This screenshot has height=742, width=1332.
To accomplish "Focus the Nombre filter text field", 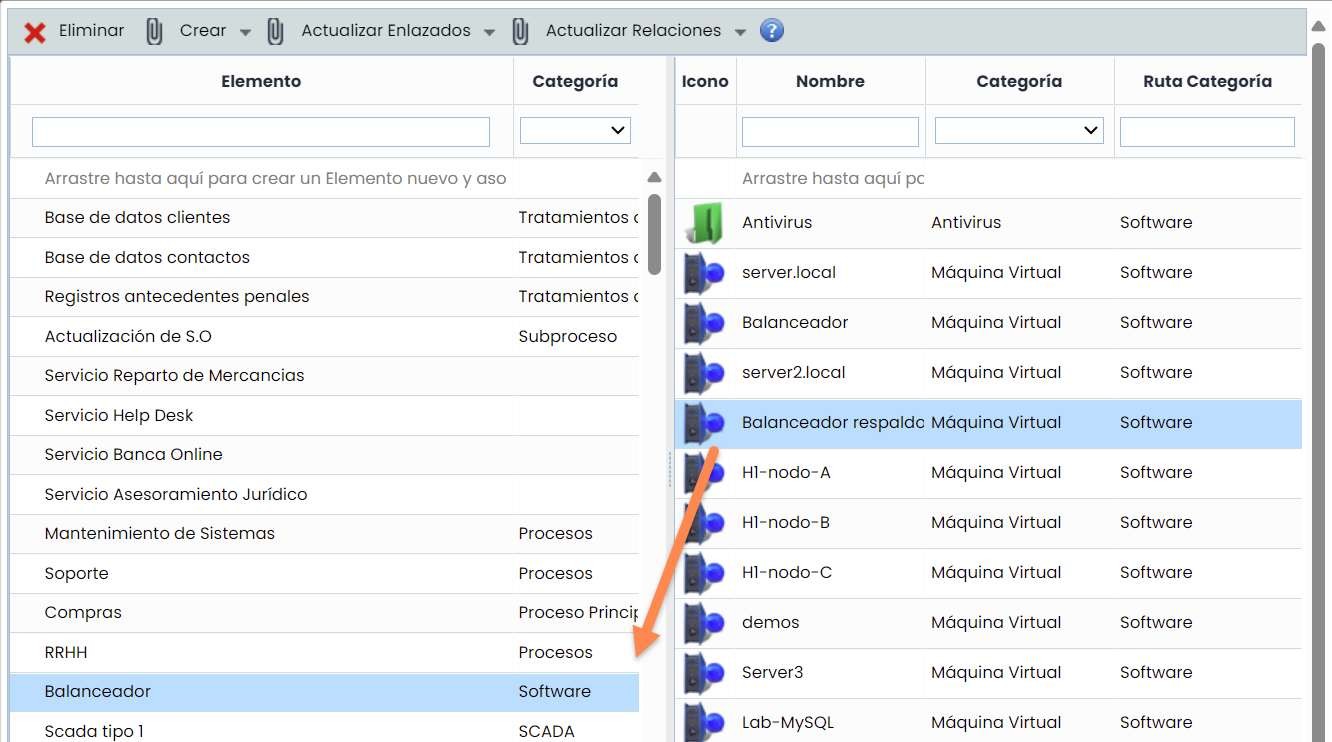I will click(x=830, y=132).
